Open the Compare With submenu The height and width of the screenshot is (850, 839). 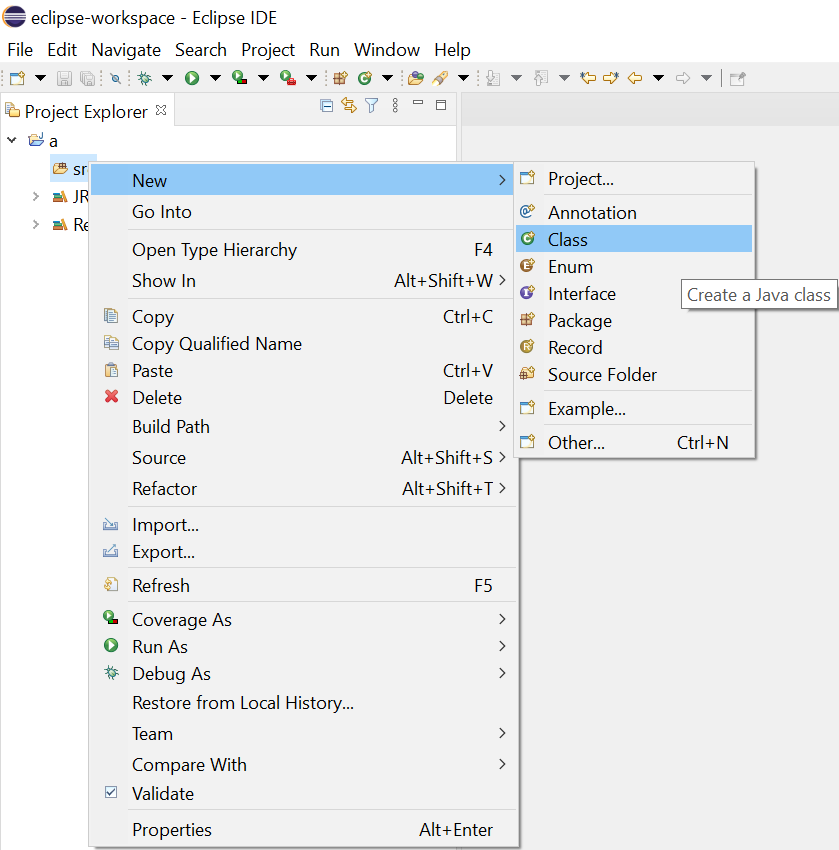302,764
